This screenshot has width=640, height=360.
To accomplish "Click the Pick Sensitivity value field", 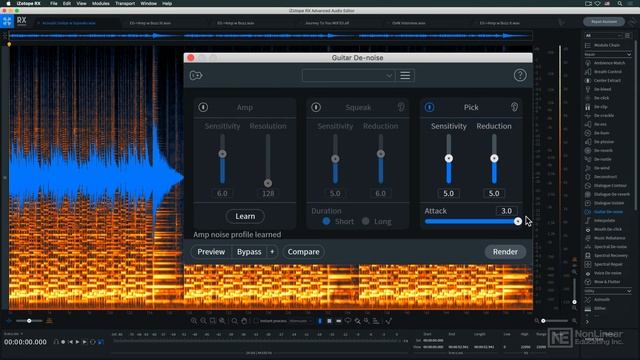I will click(449, 193).
